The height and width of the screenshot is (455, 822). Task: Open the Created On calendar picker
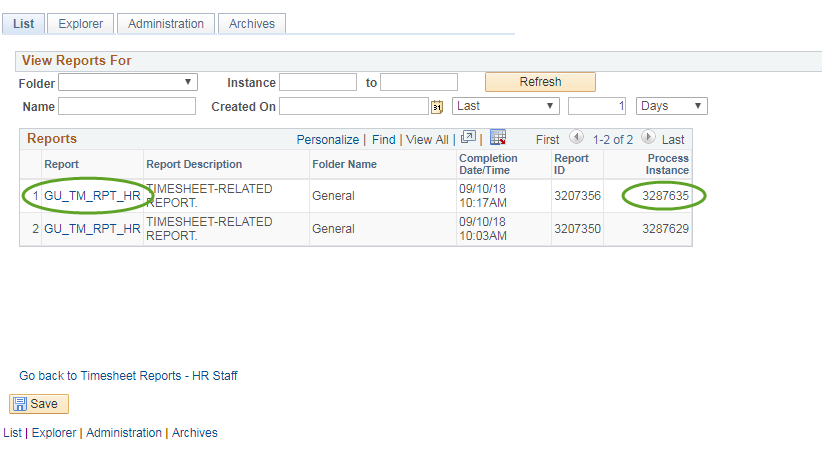point(436,107)
